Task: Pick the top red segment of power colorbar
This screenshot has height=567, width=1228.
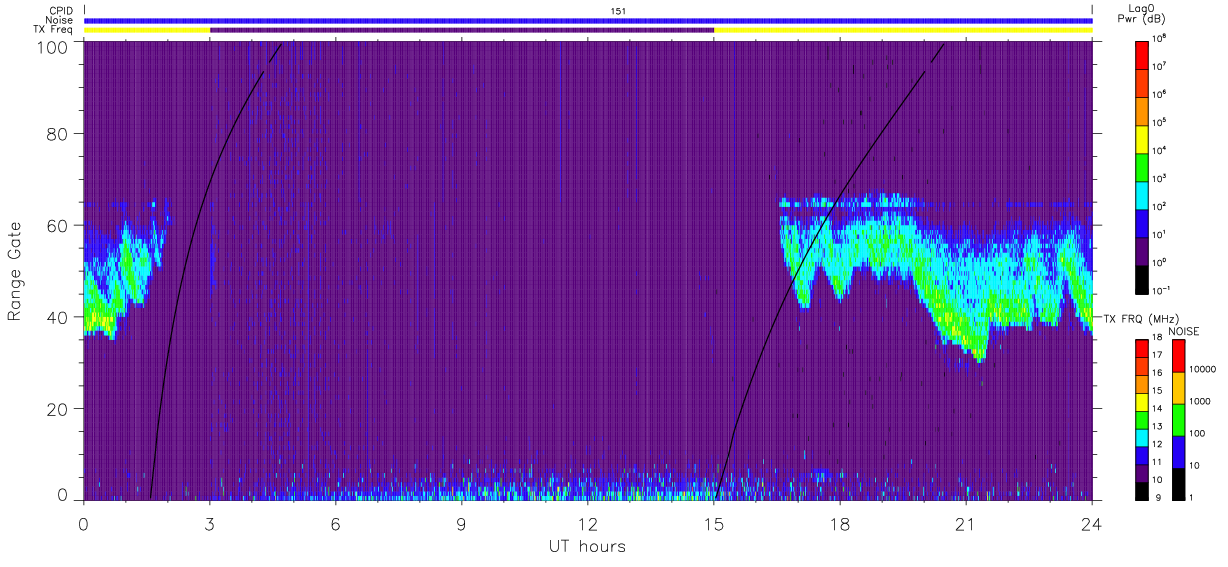Action: [x=1142, y=53]
